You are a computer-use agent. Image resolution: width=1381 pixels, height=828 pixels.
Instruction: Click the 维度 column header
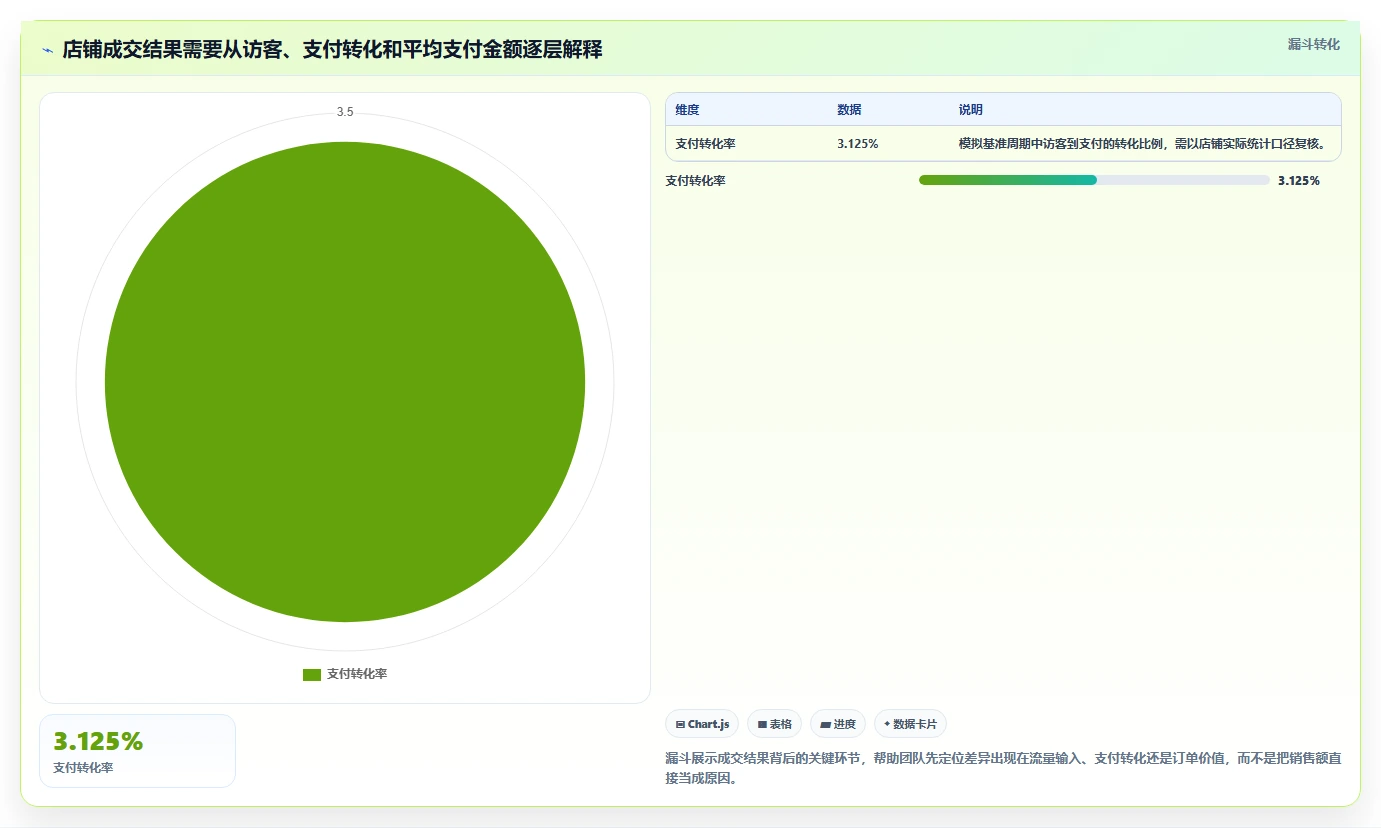pos(687,110)
